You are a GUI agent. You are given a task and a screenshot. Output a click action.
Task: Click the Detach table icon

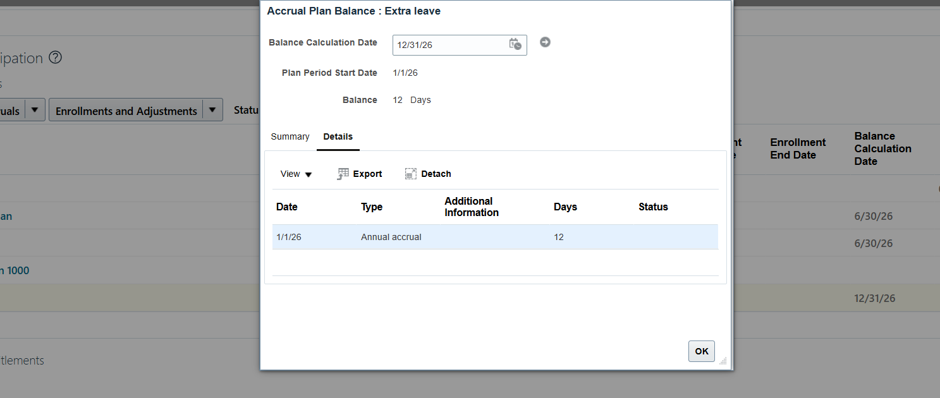tap(411, 174)
